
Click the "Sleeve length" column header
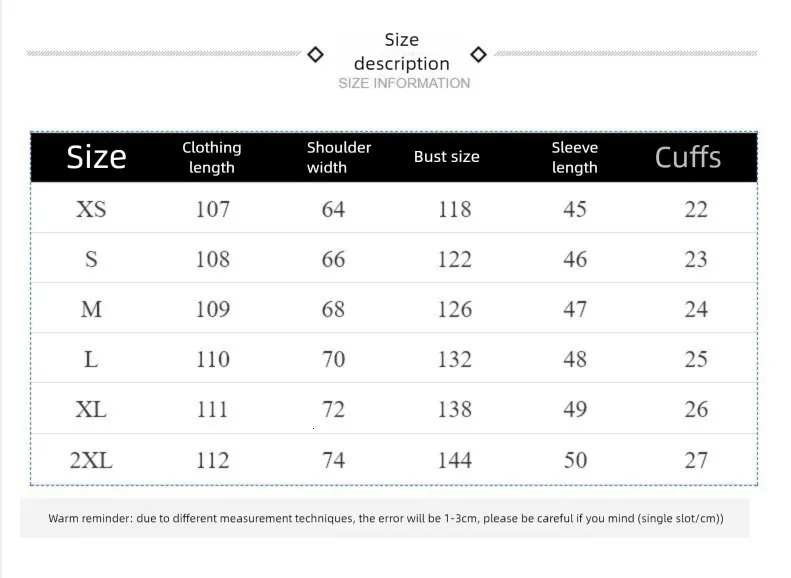pyautogui.click(x=574, y=157)
